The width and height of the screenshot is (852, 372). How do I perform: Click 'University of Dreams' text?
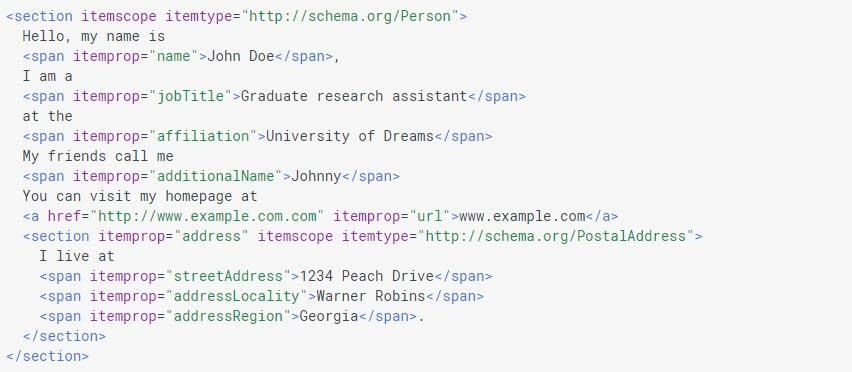click(350, 136)
